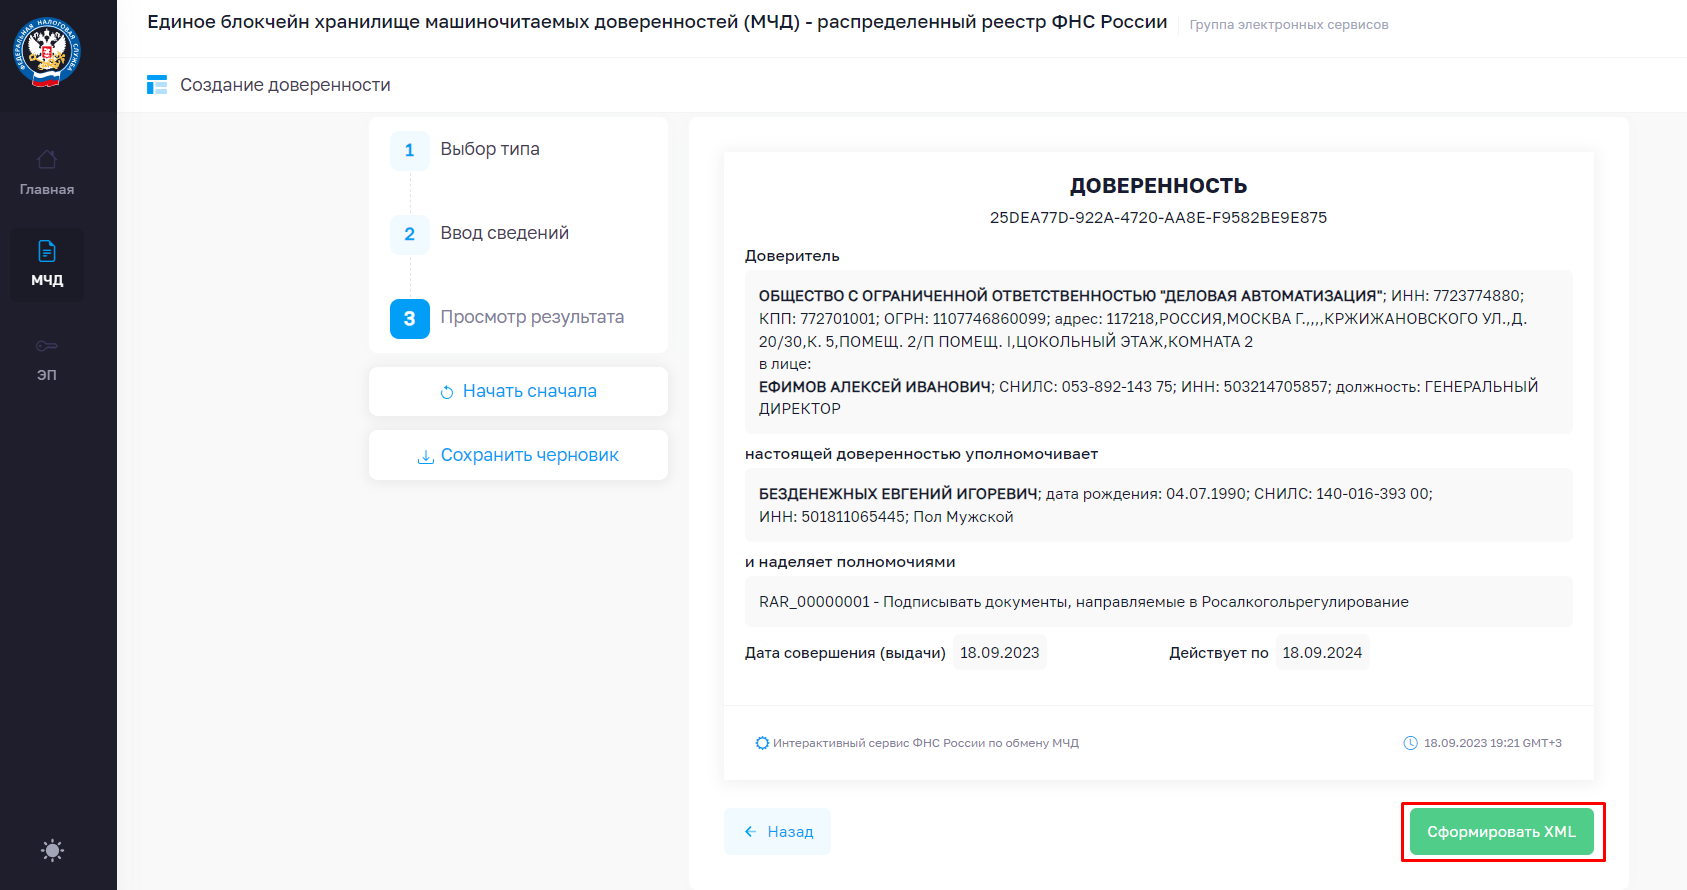The image size is (1687, 890).
Task: Click the ЕФИМОВ АЛЕКСЕЙ ИВАНОВИЧ name
Action: (x=875, y=386)
